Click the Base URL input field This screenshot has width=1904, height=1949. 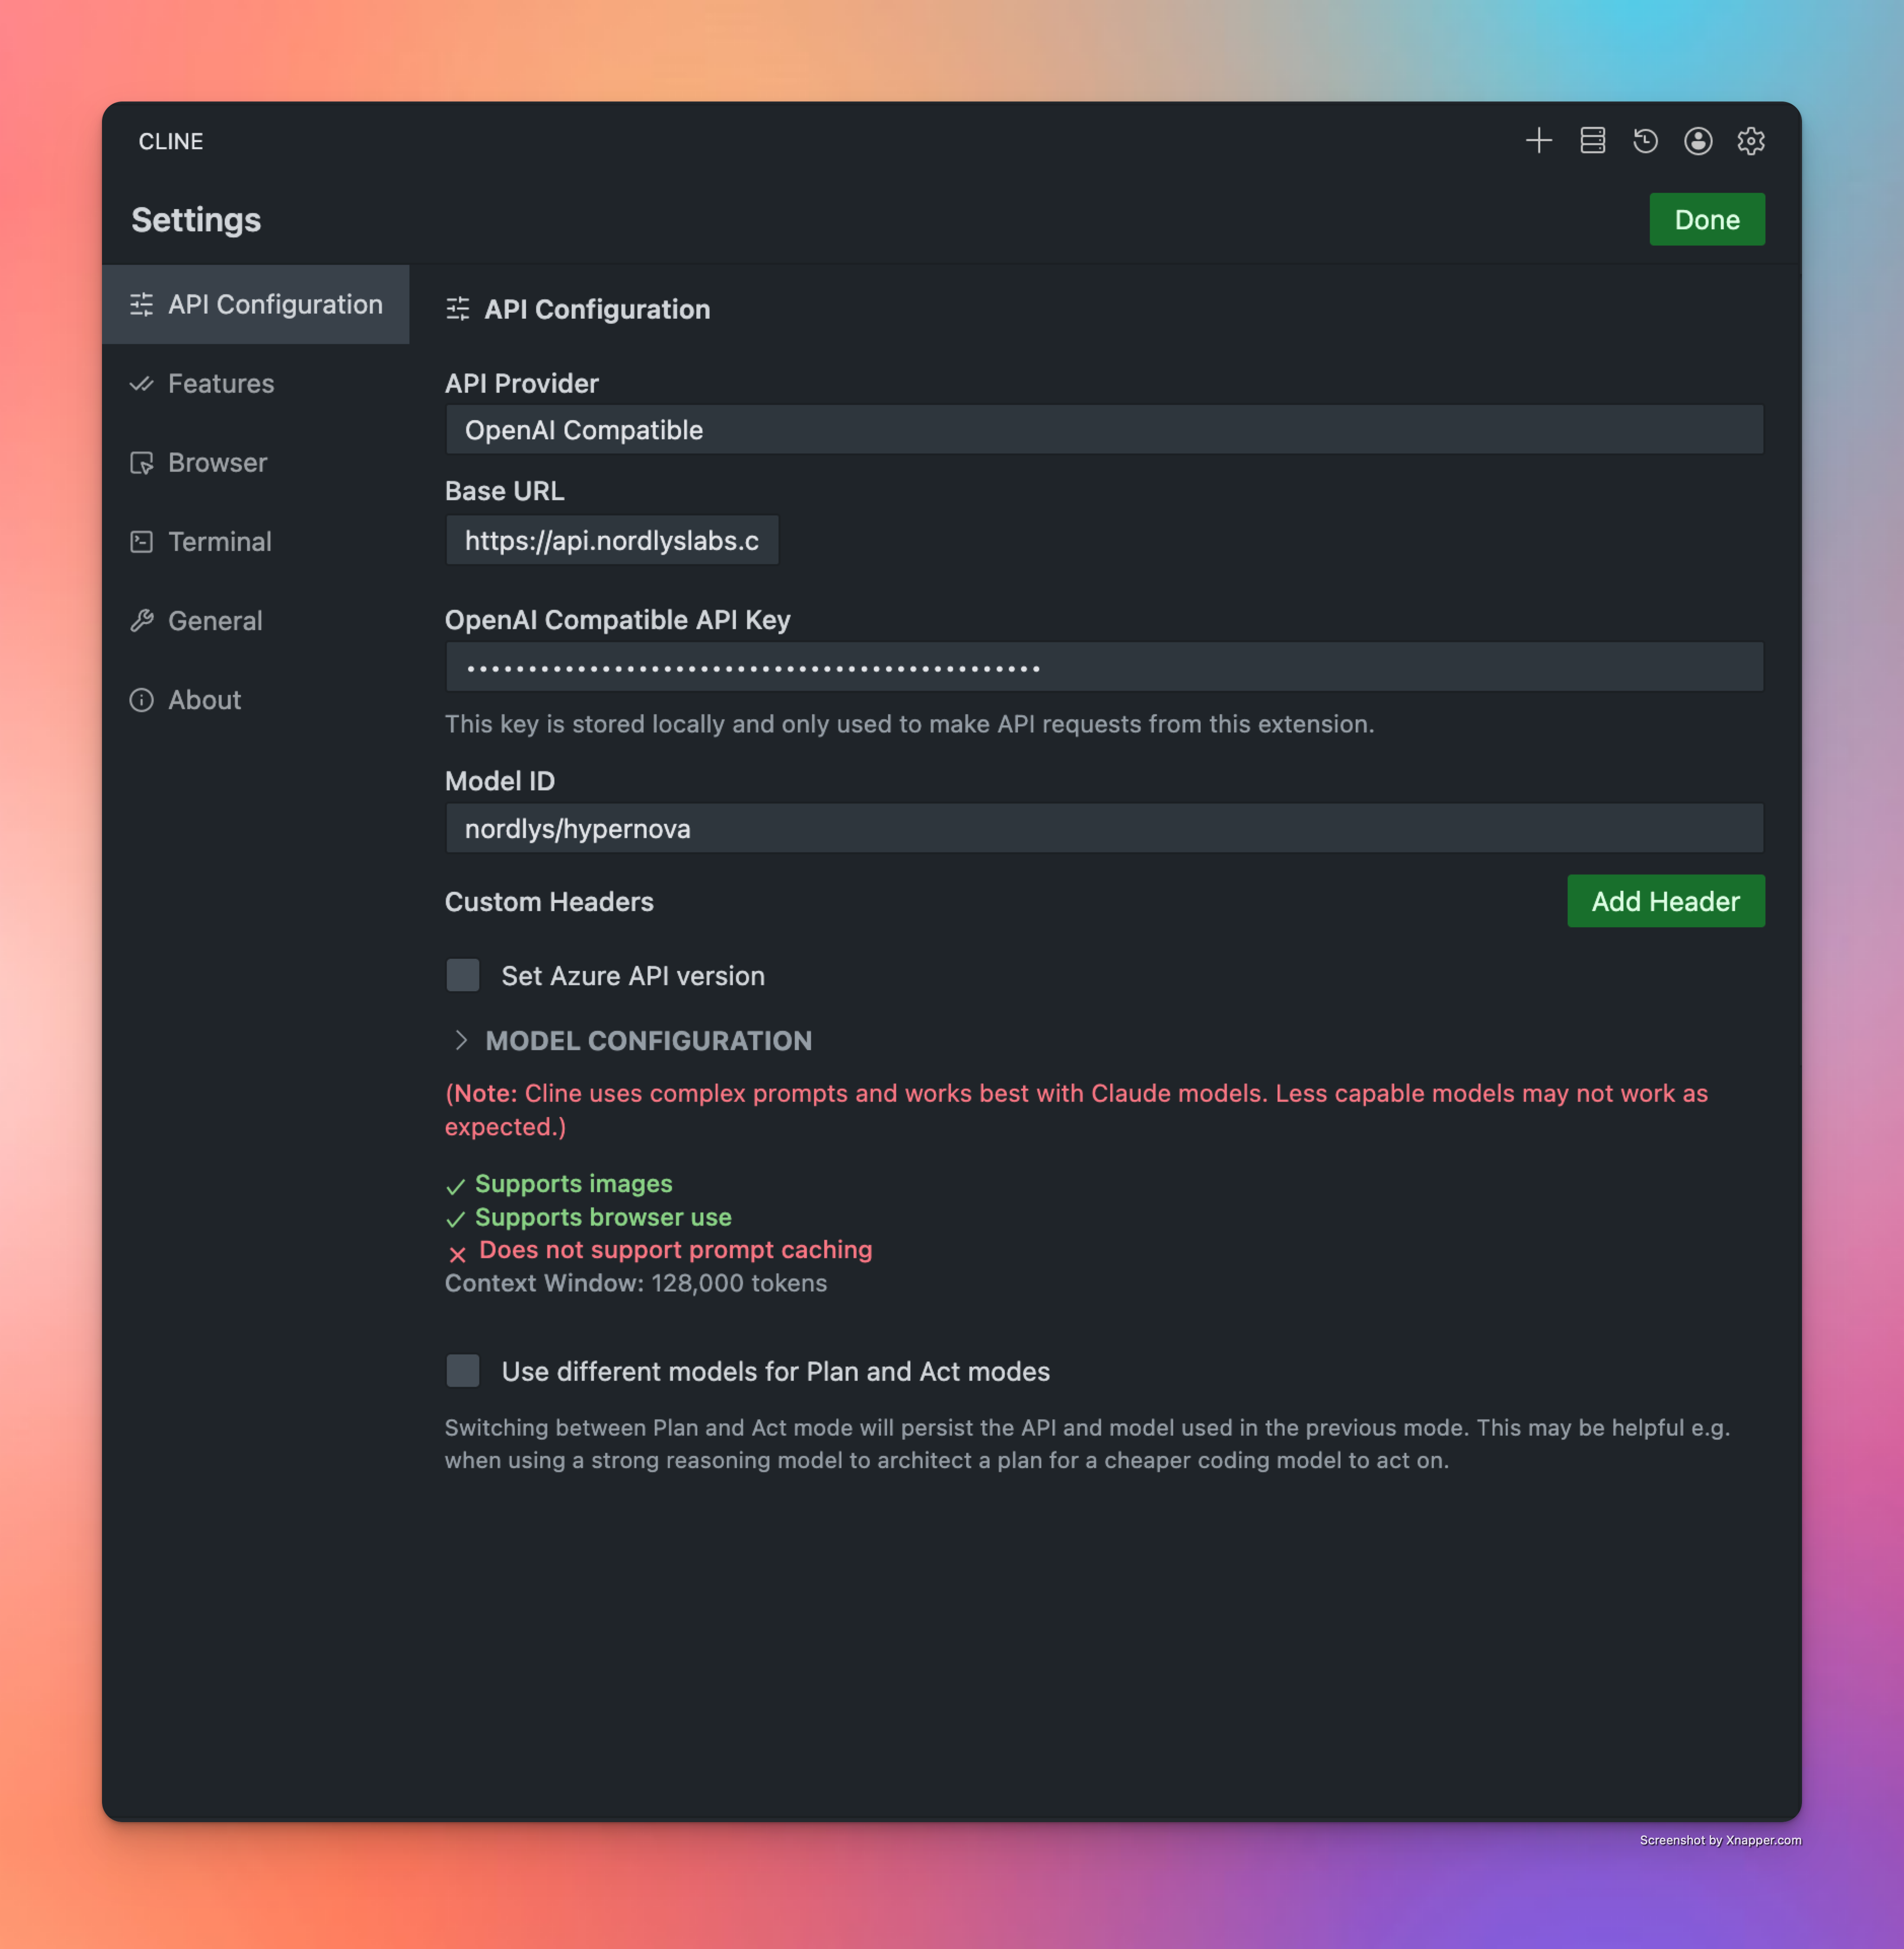612,540
